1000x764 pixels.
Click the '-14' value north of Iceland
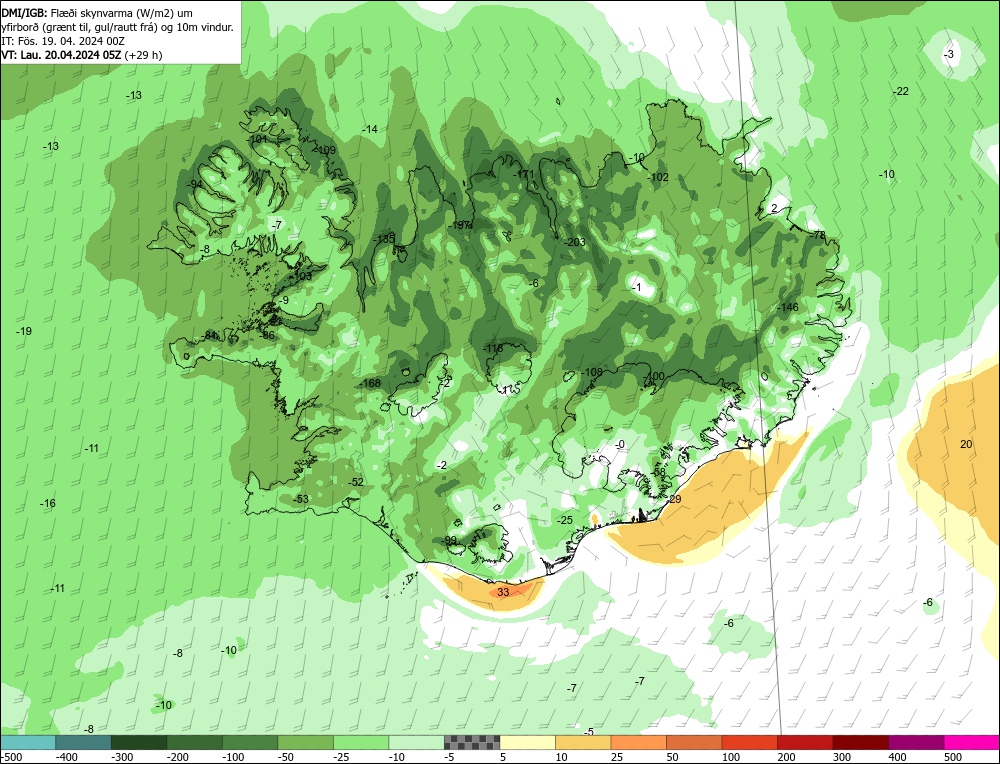[370, 129]
